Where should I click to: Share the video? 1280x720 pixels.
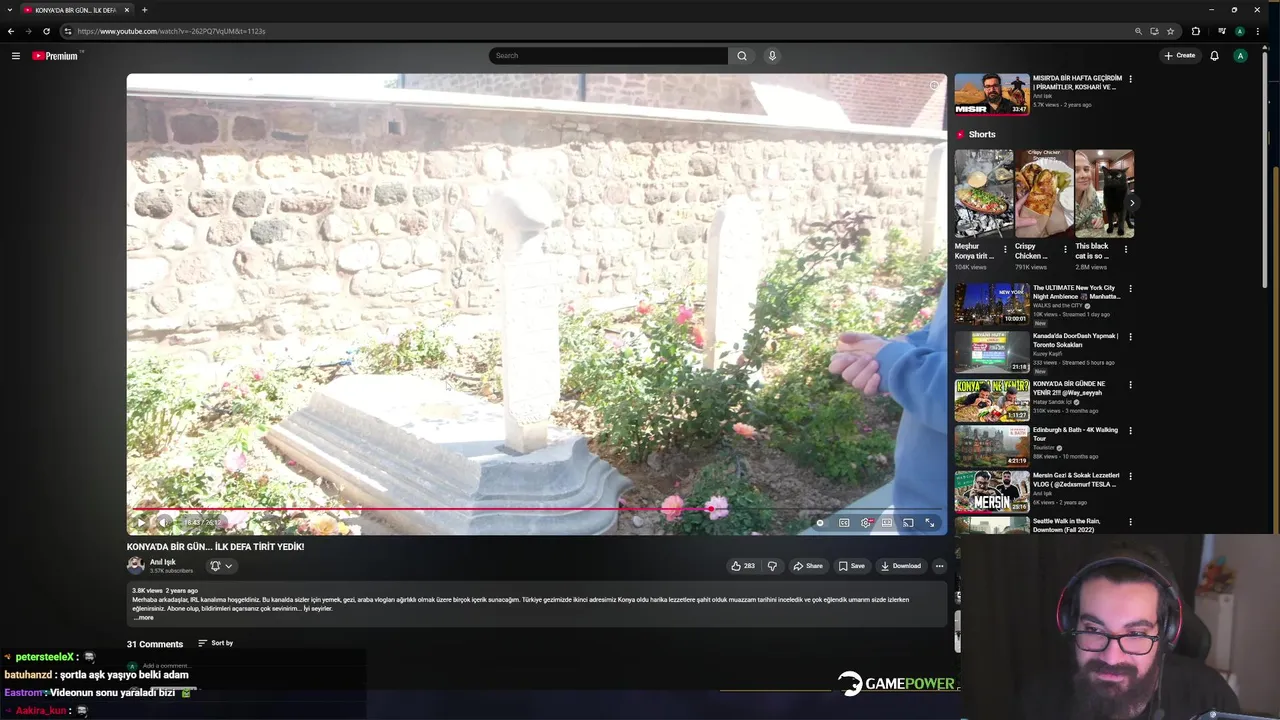click(x=808, y=566)
